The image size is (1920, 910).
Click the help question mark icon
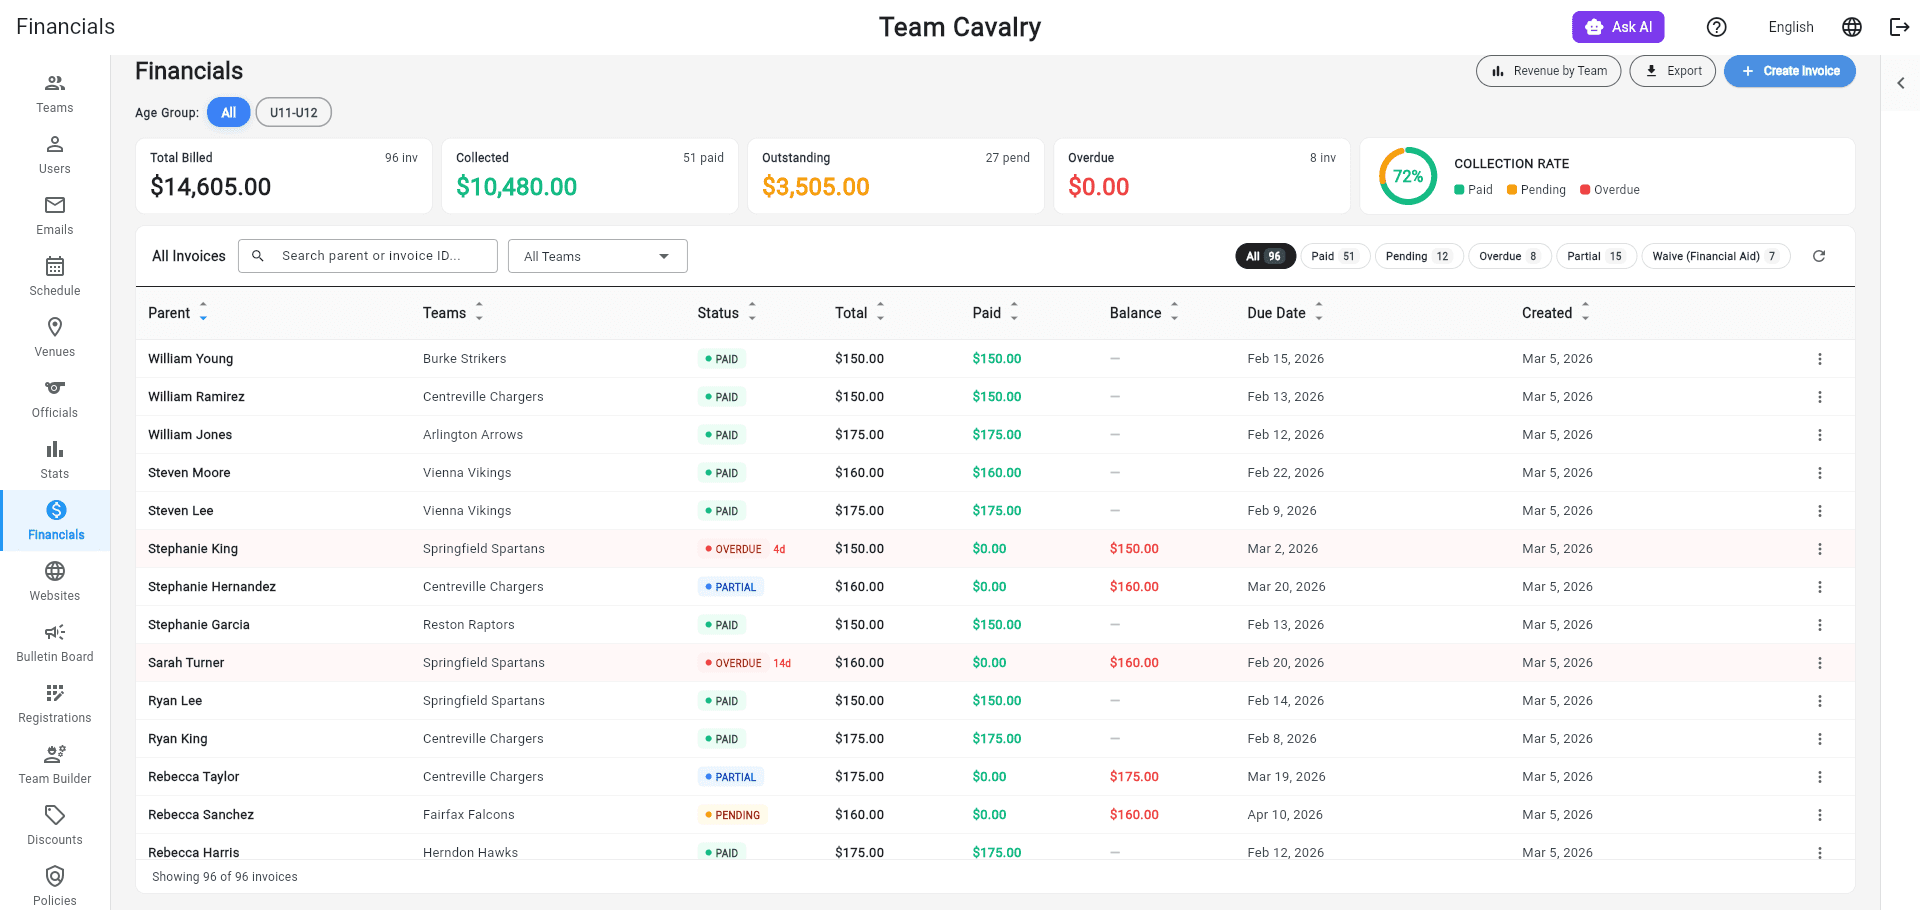coord(1717,27)
